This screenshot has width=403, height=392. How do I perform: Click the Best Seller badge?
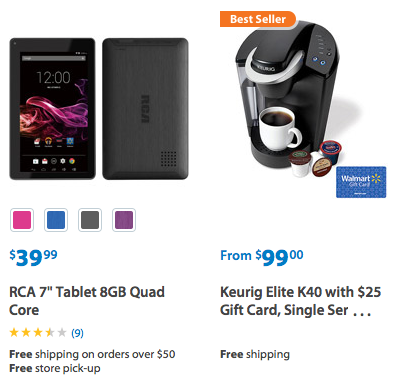coord(258,19)
